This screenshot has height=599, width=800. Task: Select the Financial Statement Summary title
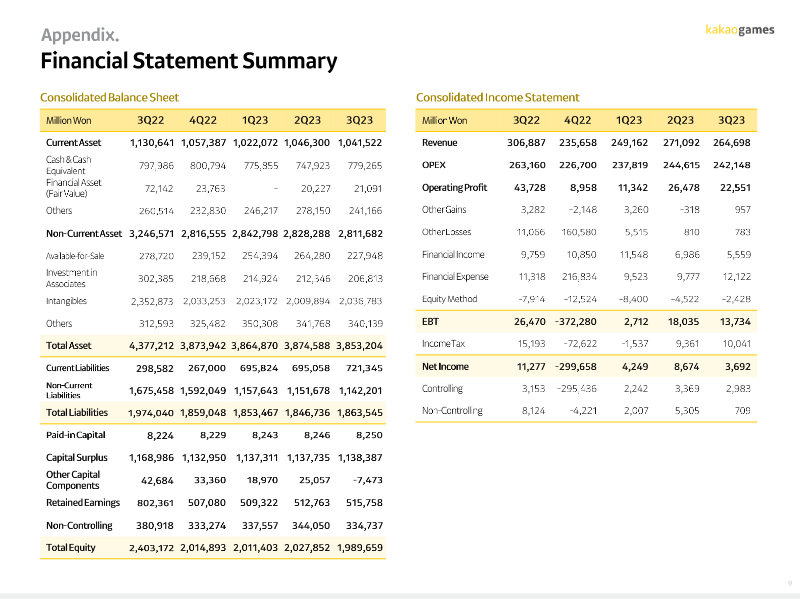click(189, 61)
